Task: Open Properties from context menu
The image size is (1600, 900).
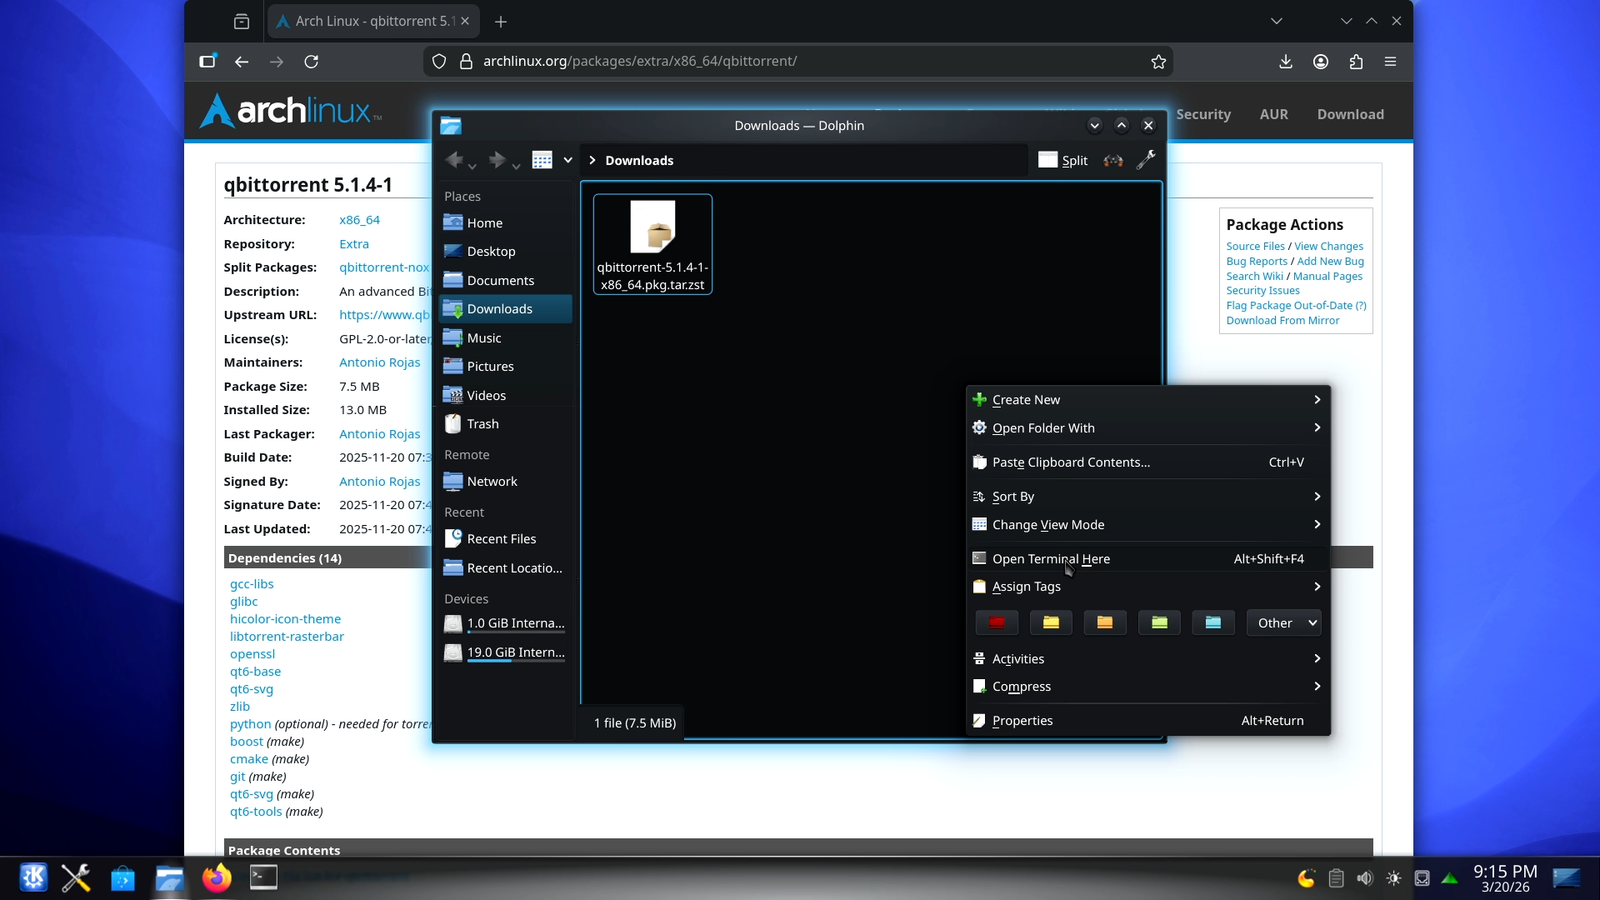Action: (1148, 721)
